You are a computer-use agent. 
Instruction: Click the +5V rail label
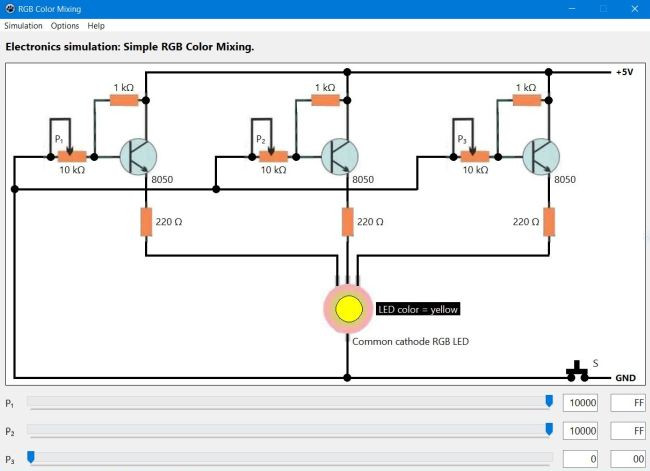[624, 72]
